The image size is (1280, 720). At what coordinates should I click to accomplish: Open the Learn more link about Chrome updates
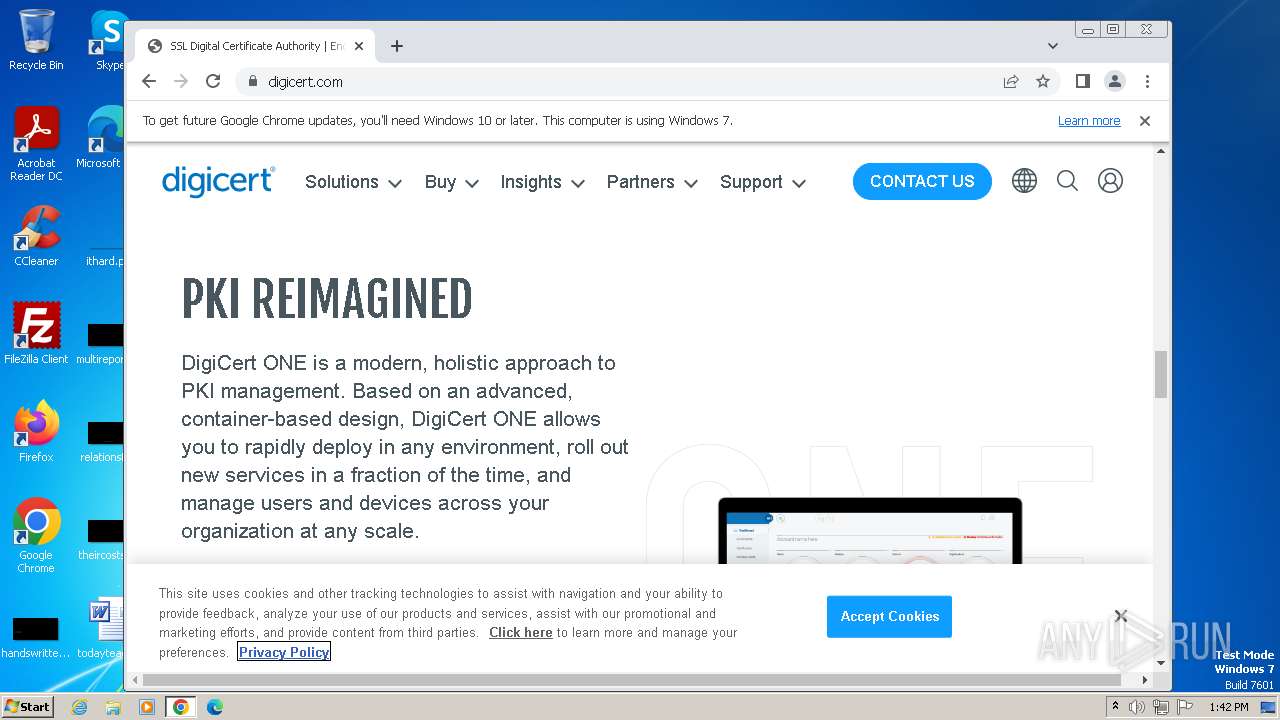click(x=1089, y=121)
